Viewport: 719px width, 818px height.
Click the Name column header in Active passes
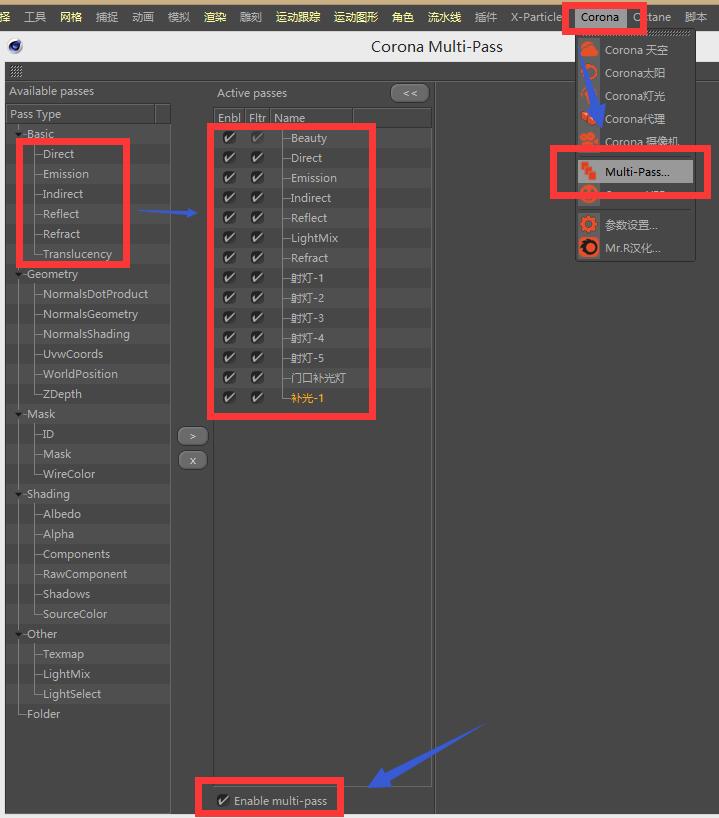click(x=312, y=118)
